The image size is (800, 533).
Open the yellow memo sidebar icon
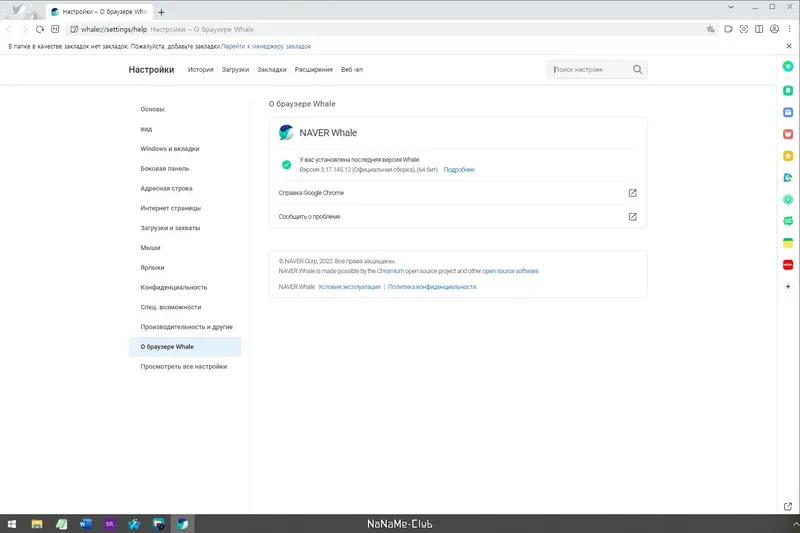pos(788,243)
